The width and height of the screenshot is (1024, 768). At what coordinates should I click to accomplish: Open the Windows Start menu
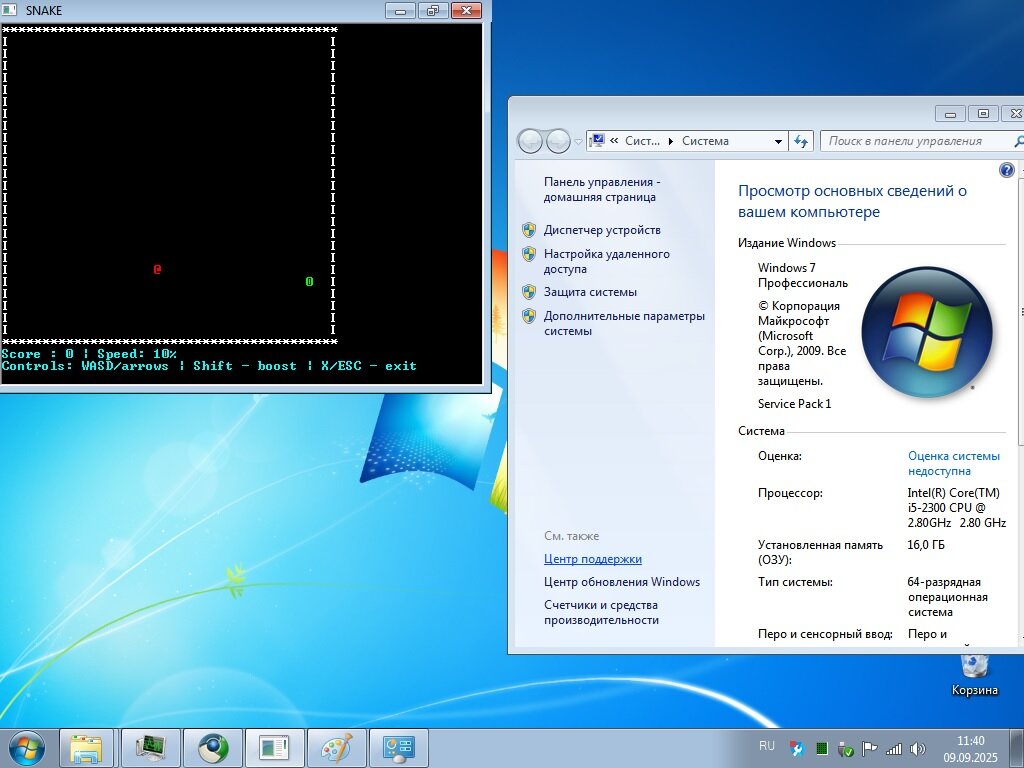point(27,748)
